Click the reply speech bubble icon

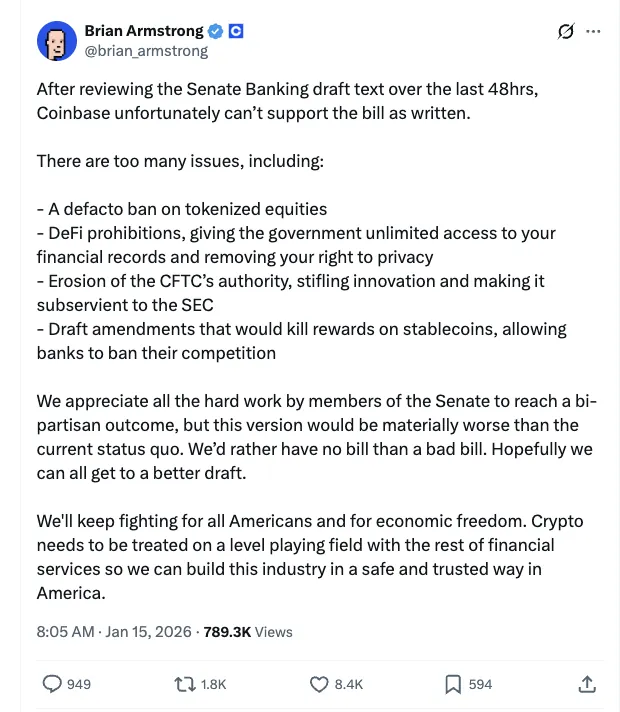pos(52,684)
